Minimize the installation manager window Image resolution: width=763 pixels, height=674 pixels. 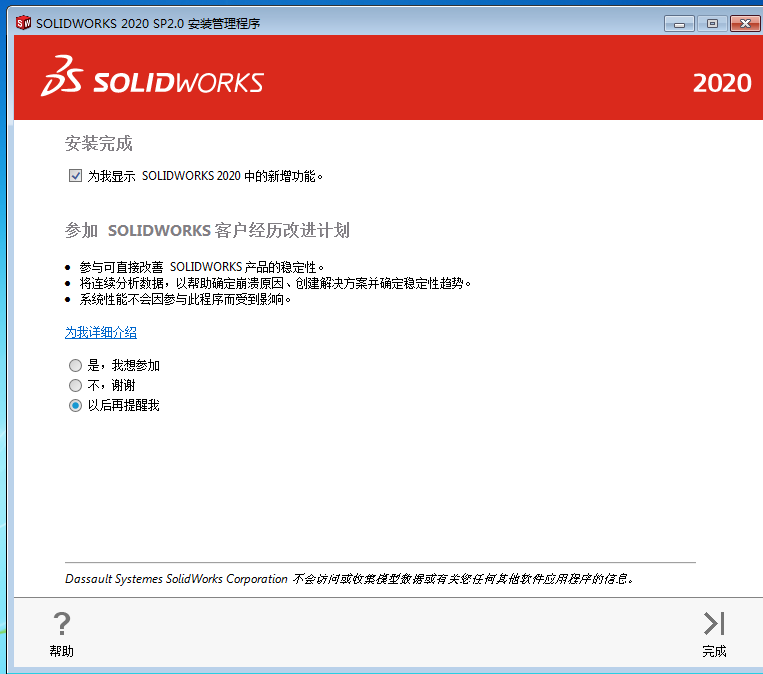click(x=679, y=23)
